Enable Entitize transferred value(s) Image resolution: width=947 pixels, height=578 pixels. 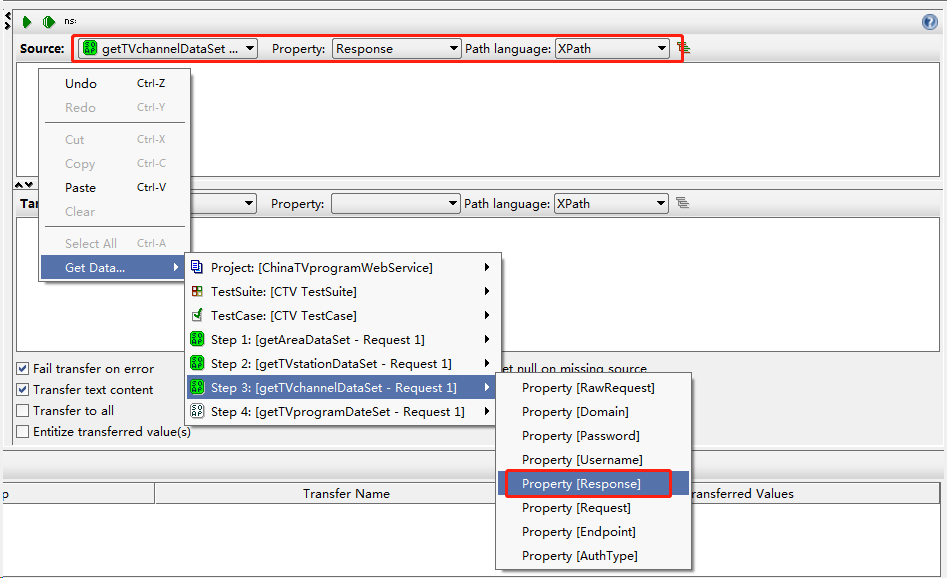(x=23, y=431)
